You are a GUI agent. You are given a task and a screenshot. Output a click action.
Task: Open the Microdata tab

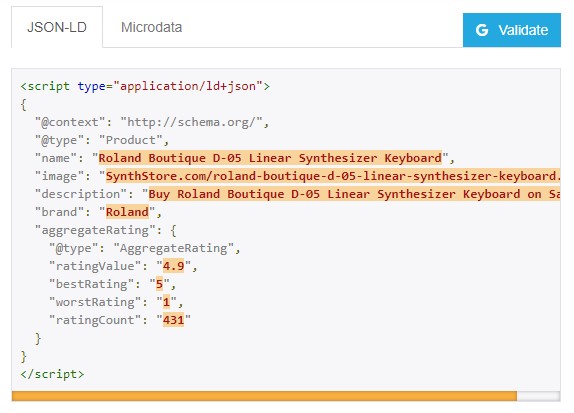click(x=152, y=27)
